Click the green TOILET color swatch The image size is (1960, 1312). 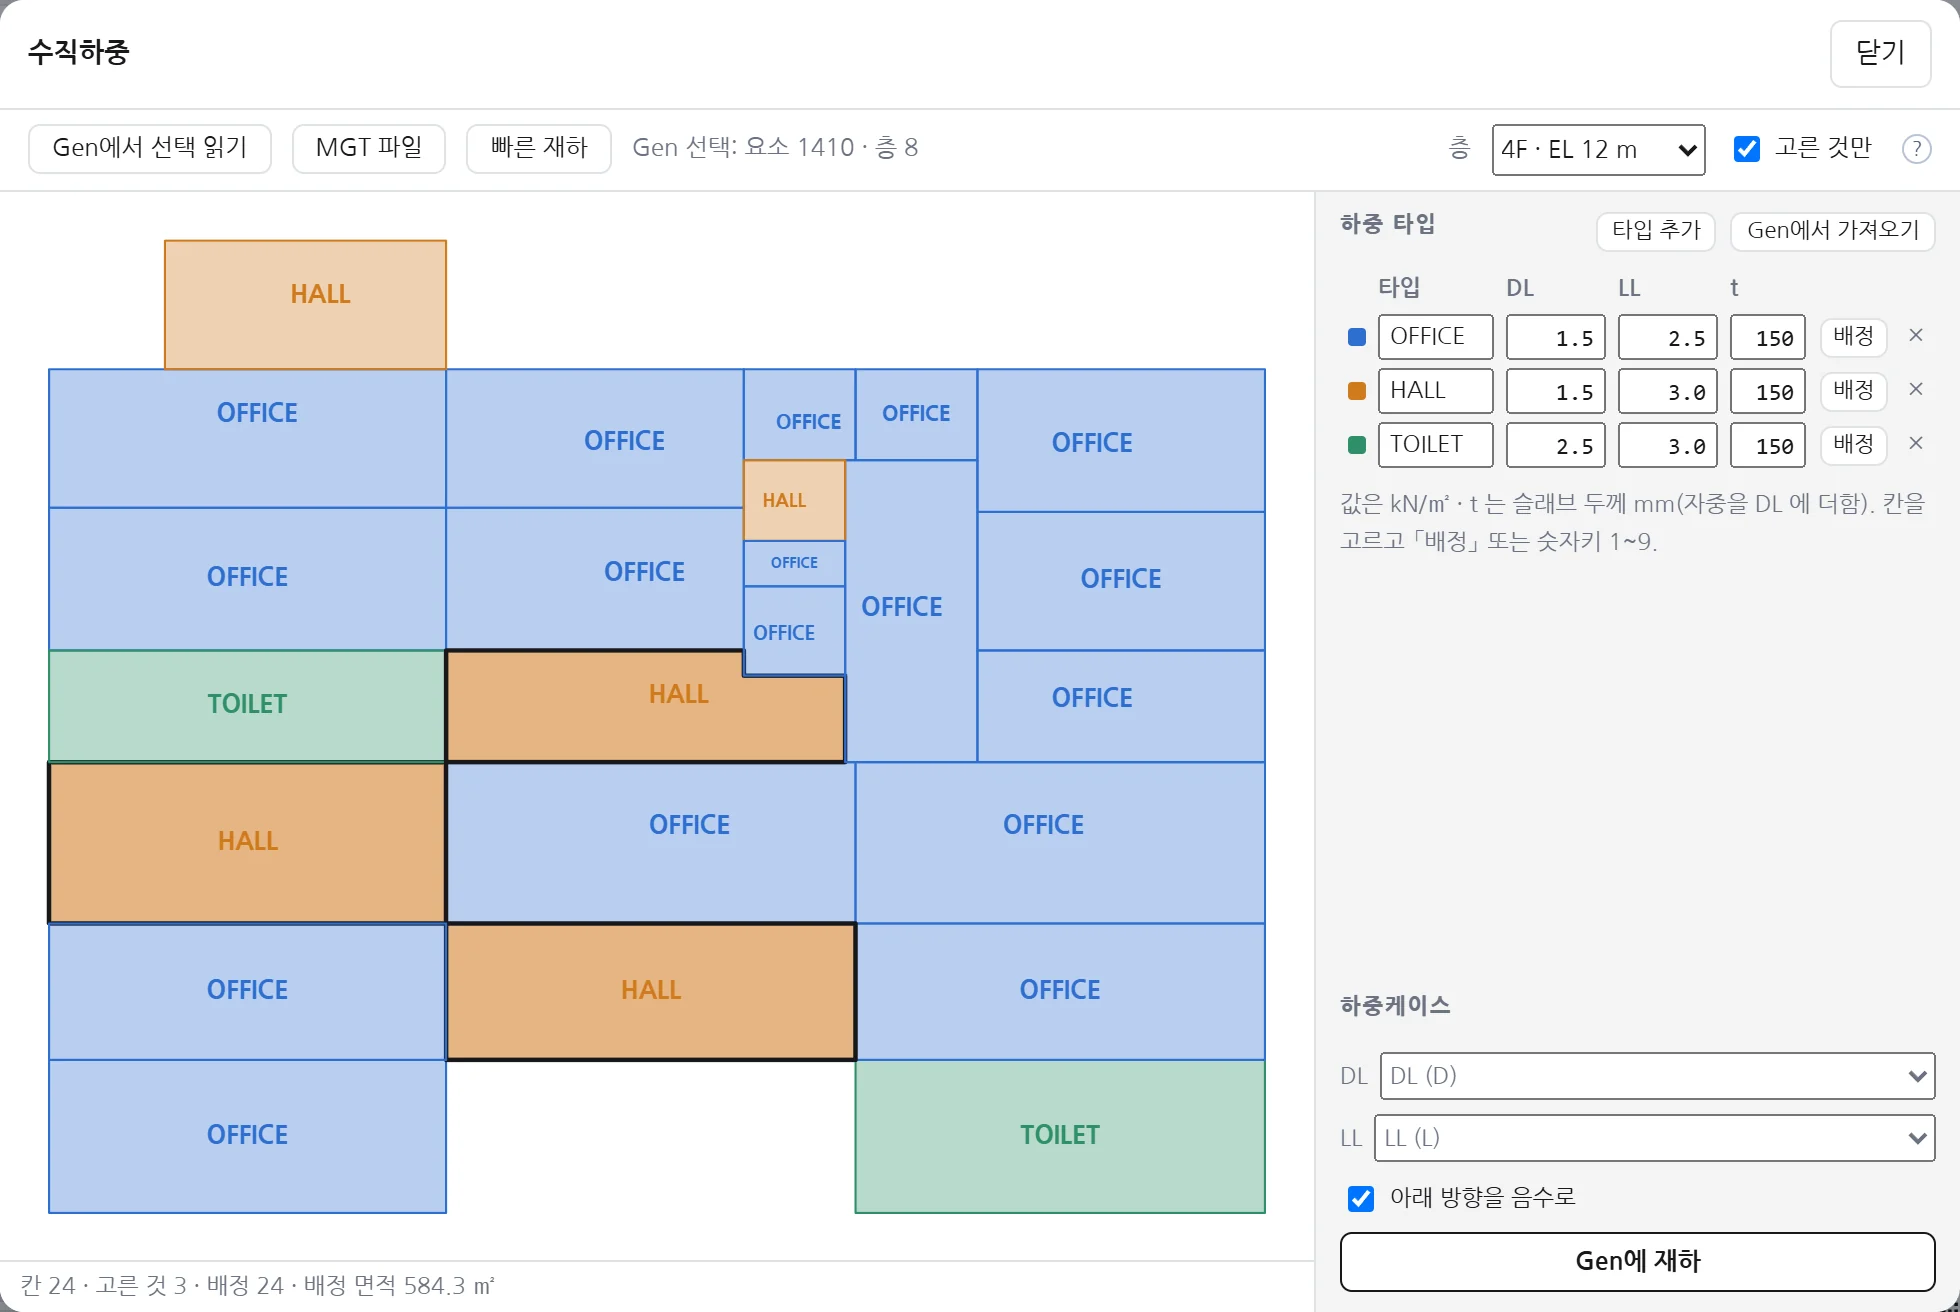[x=1357, y=445]
